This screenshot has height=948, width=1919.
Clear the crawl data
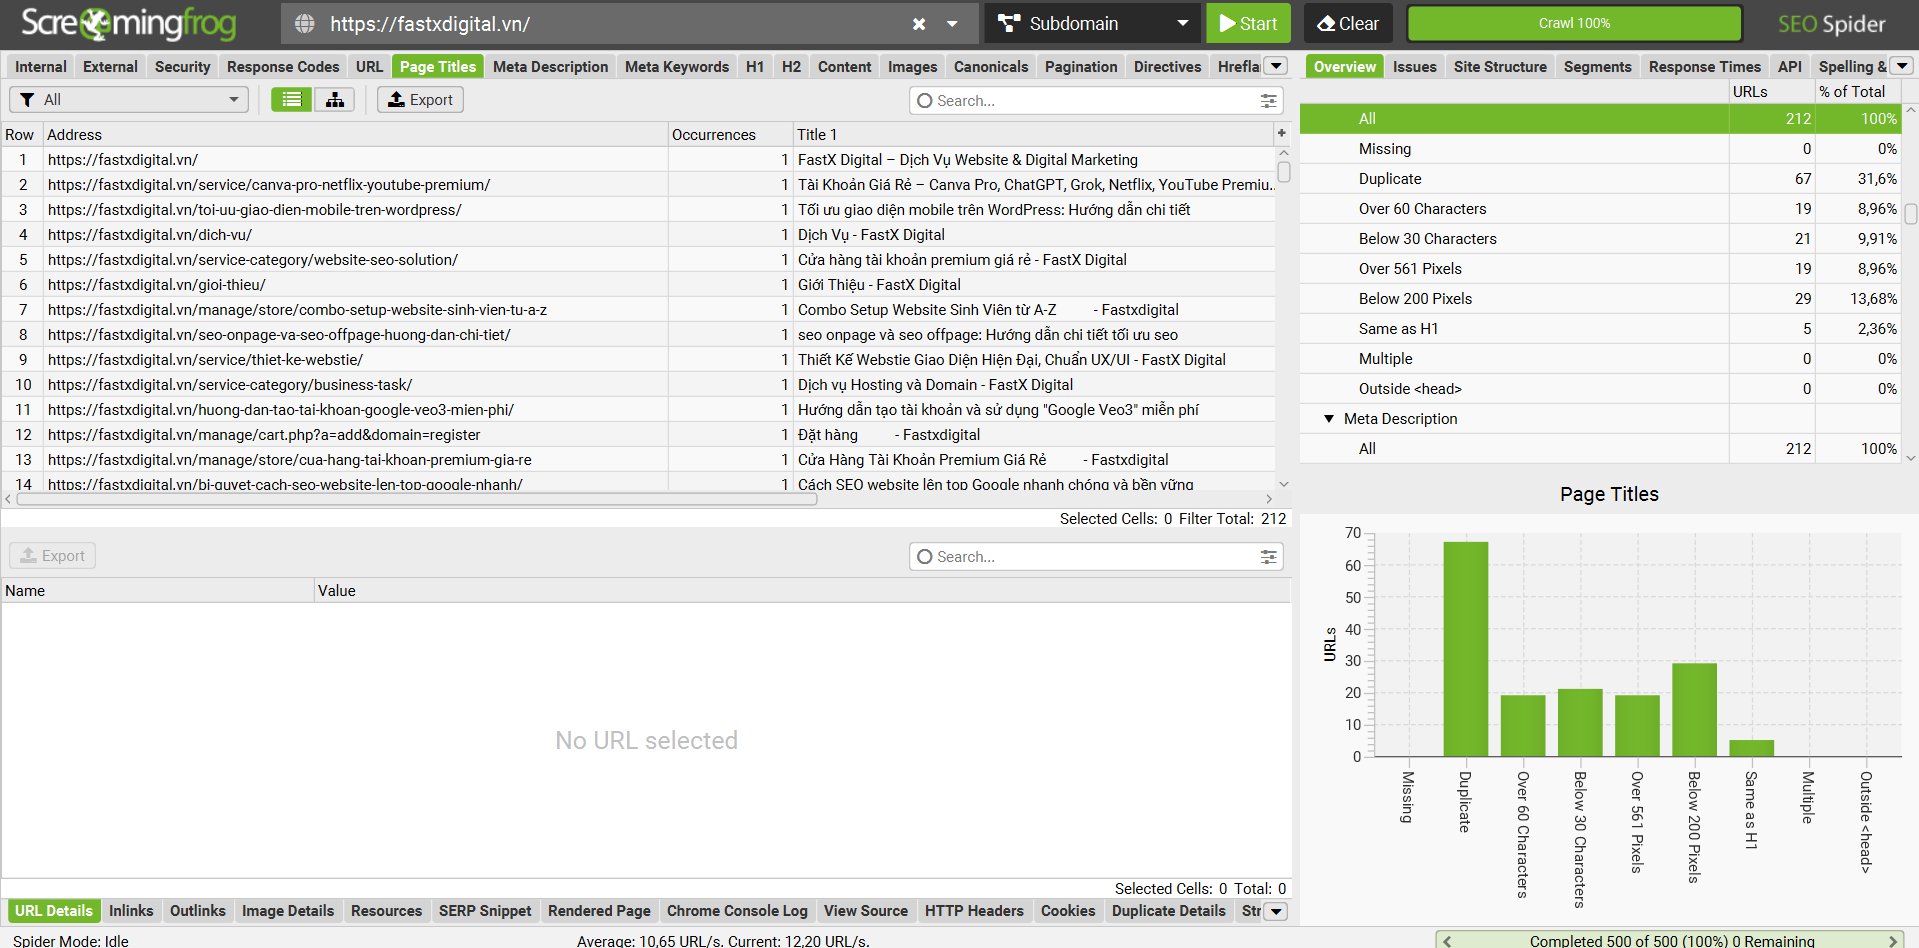tap(1348, 23)
